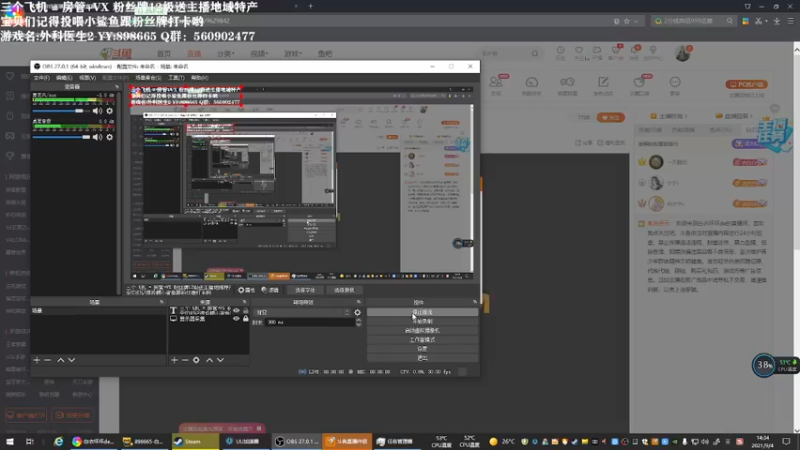Mute 桌面音频 with speaker icon

[x=97, y=137]
